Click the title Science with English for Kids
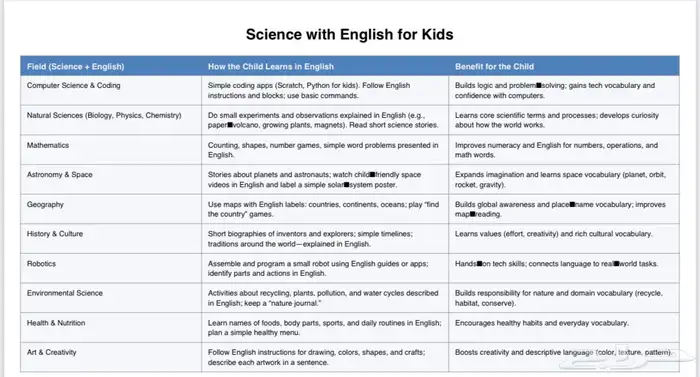The image size is (700, 377). click(x=350, y=34)
